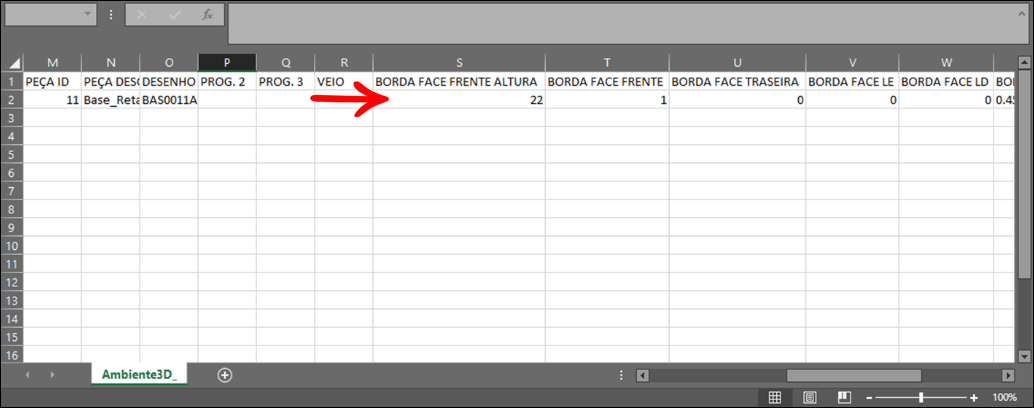Select column V header

point(852,63)
